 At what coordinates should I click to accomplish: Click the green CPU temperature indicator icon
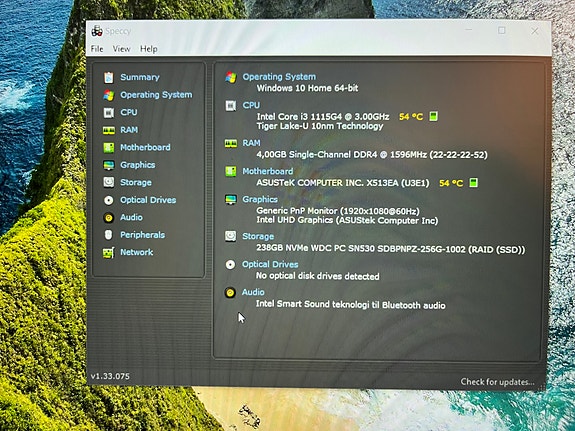[x=433, y=116]
